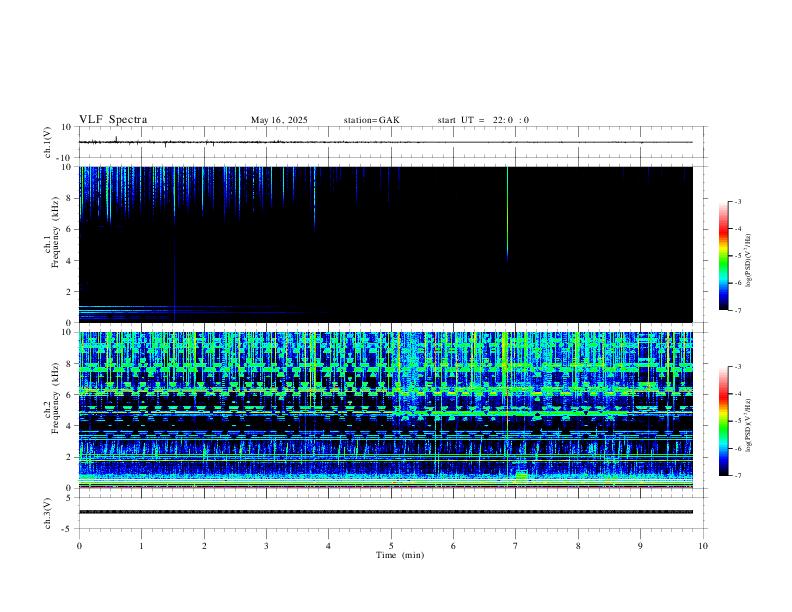Click the ch.1(V) waveform axis label
The height and width of the screenshot is (612, 792).
pos(48,142)
